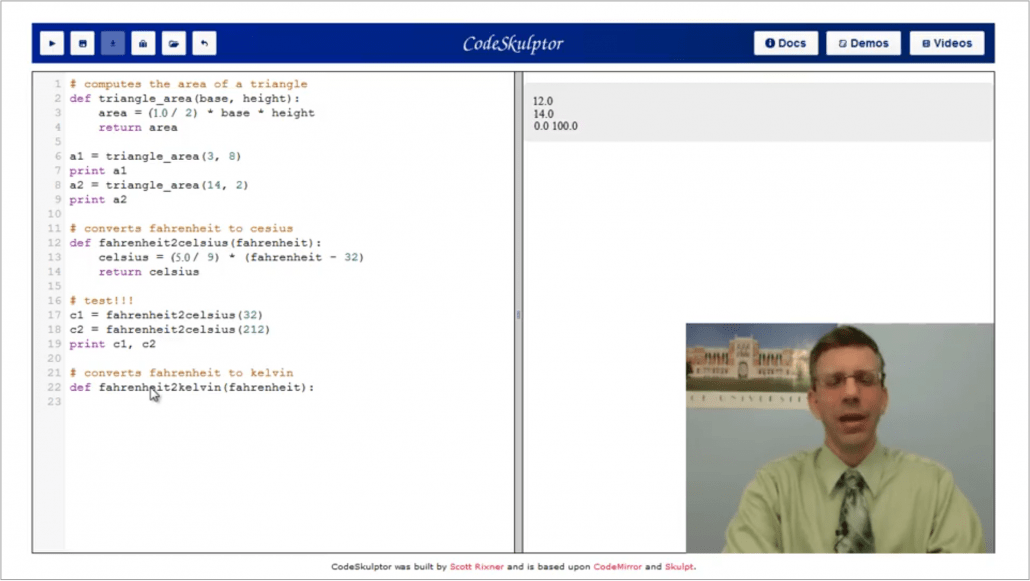This screenshot has height=581, width=1030.
Task: Click the briefcase (Fresh URL) toolbar icon
Action: [x=143, y=44]
